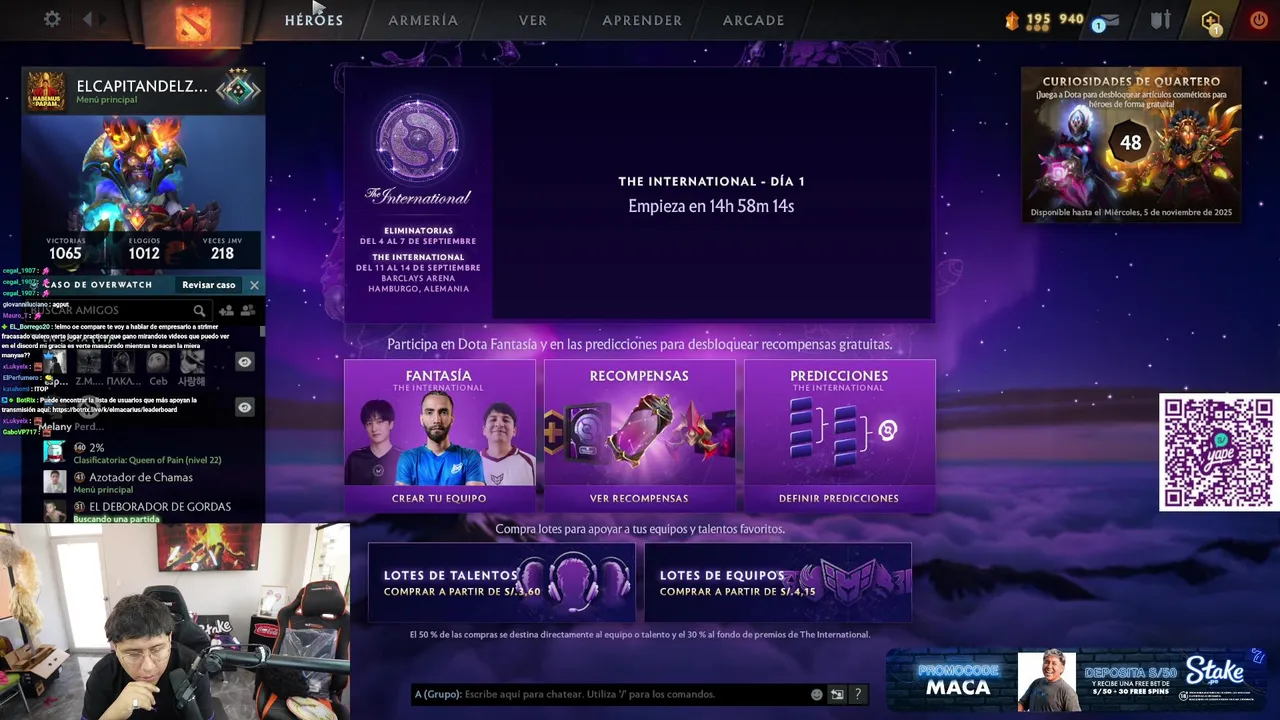Click Crear tu equipo

pos(439,498)
